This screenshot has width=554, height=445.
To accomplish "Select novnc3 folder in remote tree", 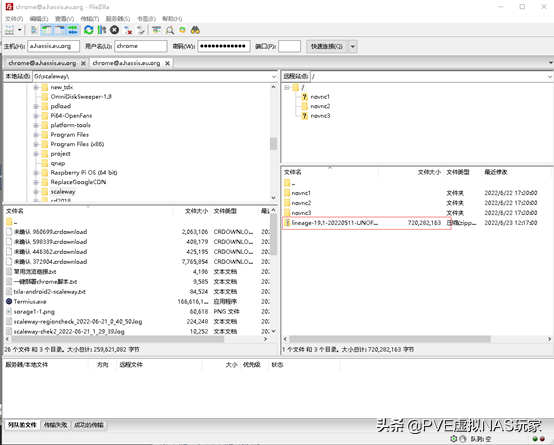I will click(320, 116).
